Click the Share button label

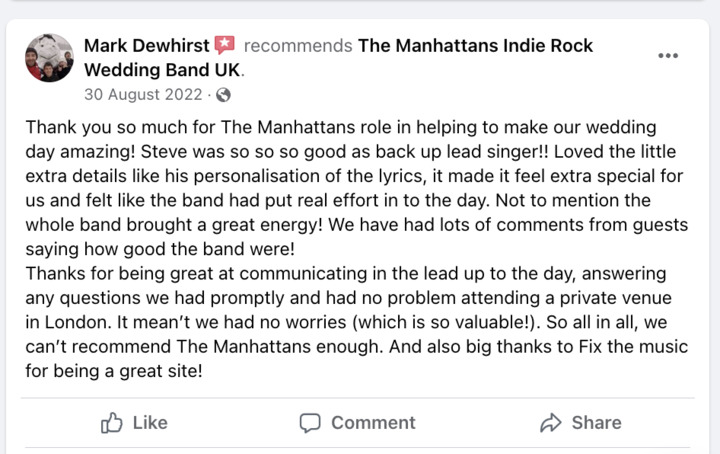click(x=596, y=423)
